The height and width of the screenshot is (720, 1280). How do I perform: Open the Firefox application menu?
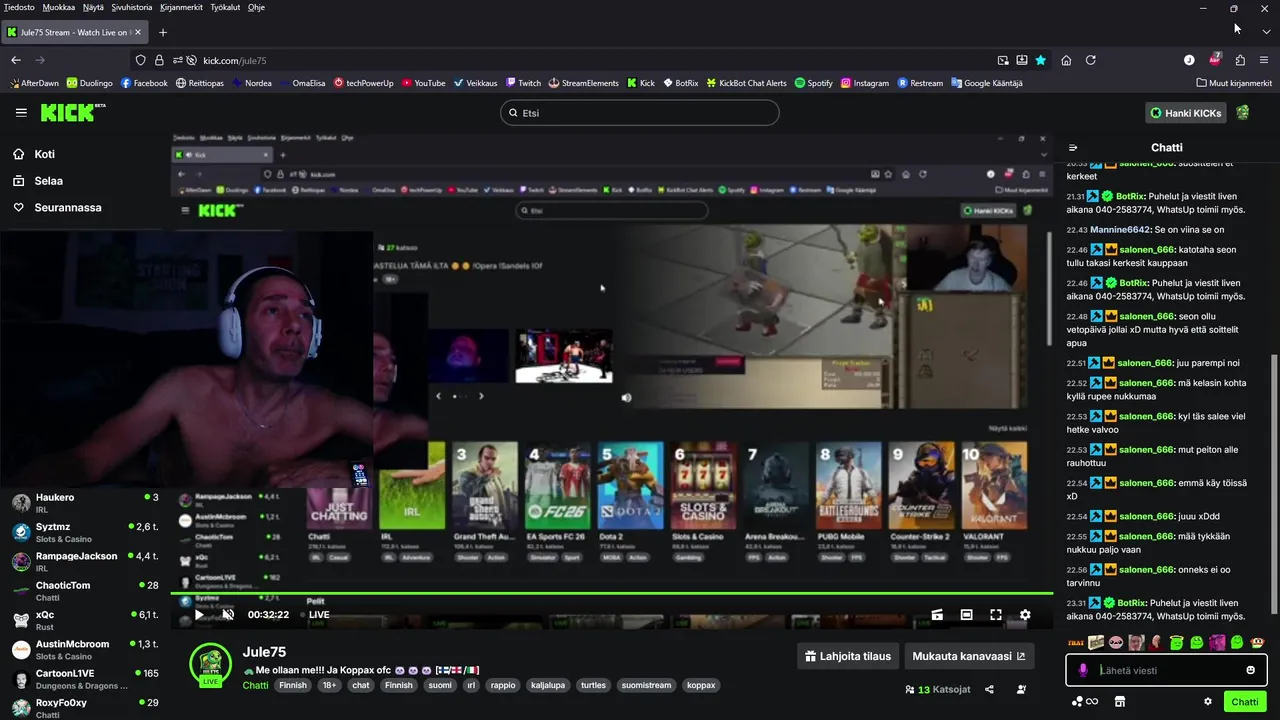(x=1265, y=60)
